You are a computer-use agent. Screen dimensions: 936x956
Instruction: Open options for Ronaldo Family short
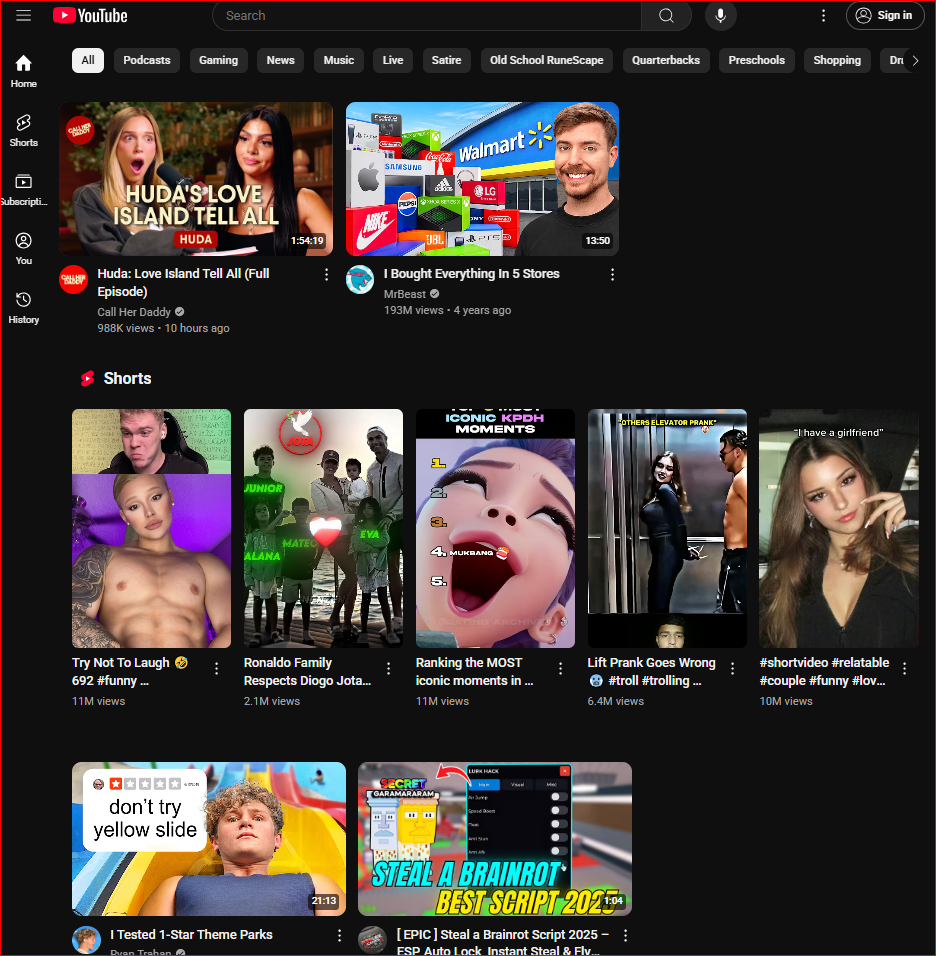click(x=388, y=669)
